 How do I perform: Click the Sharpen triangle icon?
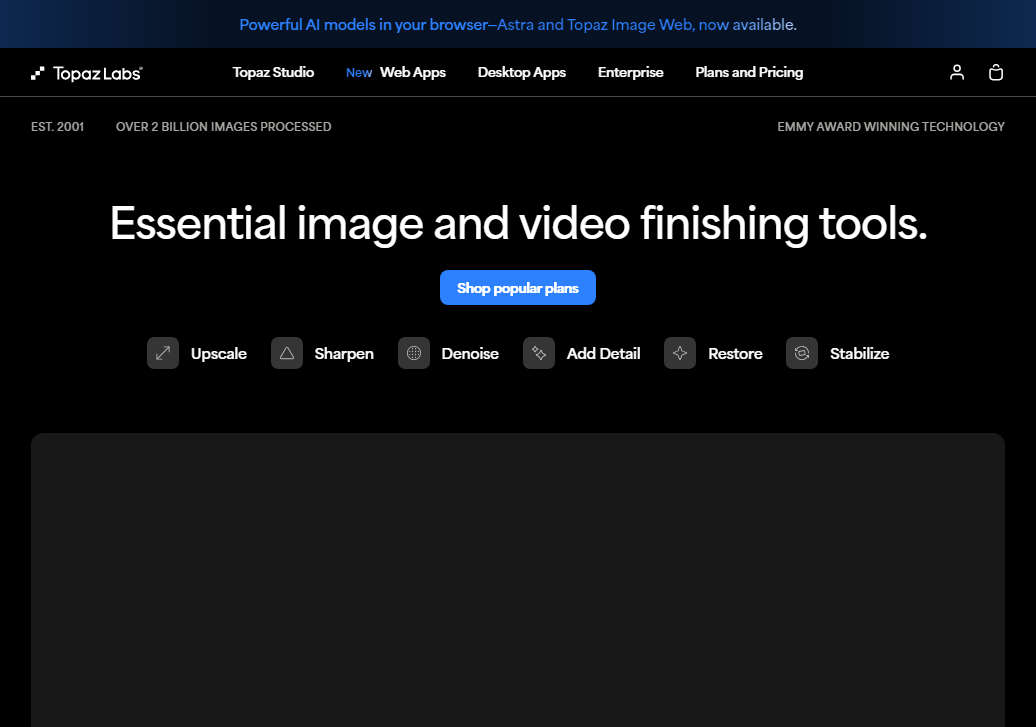(287, 353)
